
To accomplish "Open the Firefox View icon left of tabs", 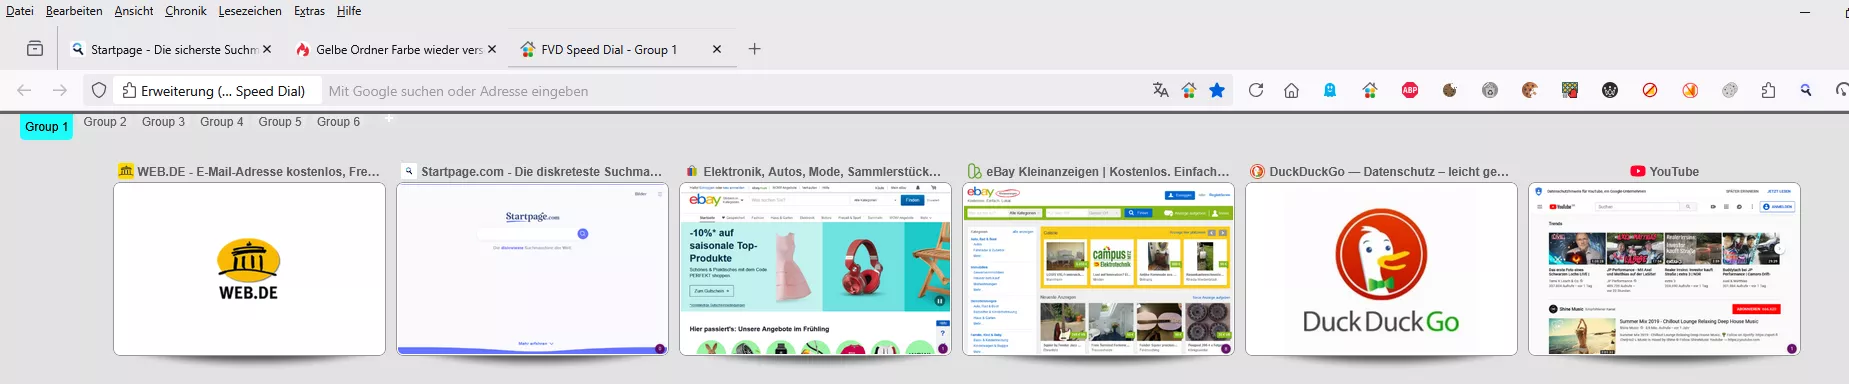I will [35, 49].
